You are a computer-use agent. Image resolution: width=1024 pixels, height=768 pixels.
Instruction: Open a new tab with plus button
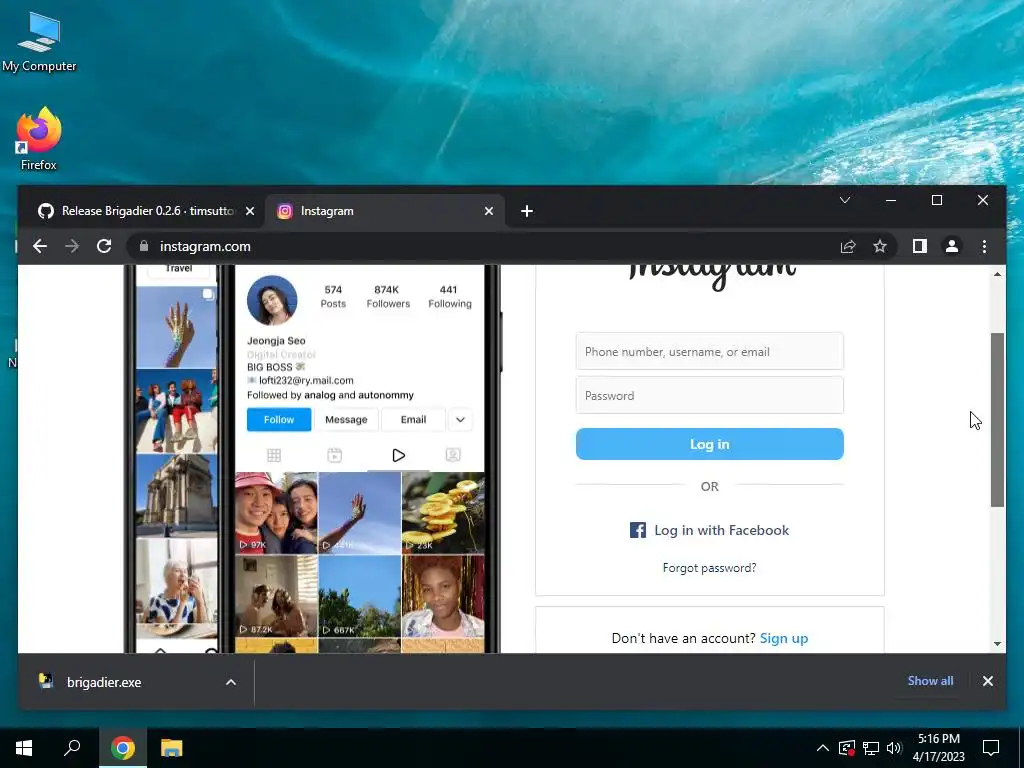click(x=527, y=211)
